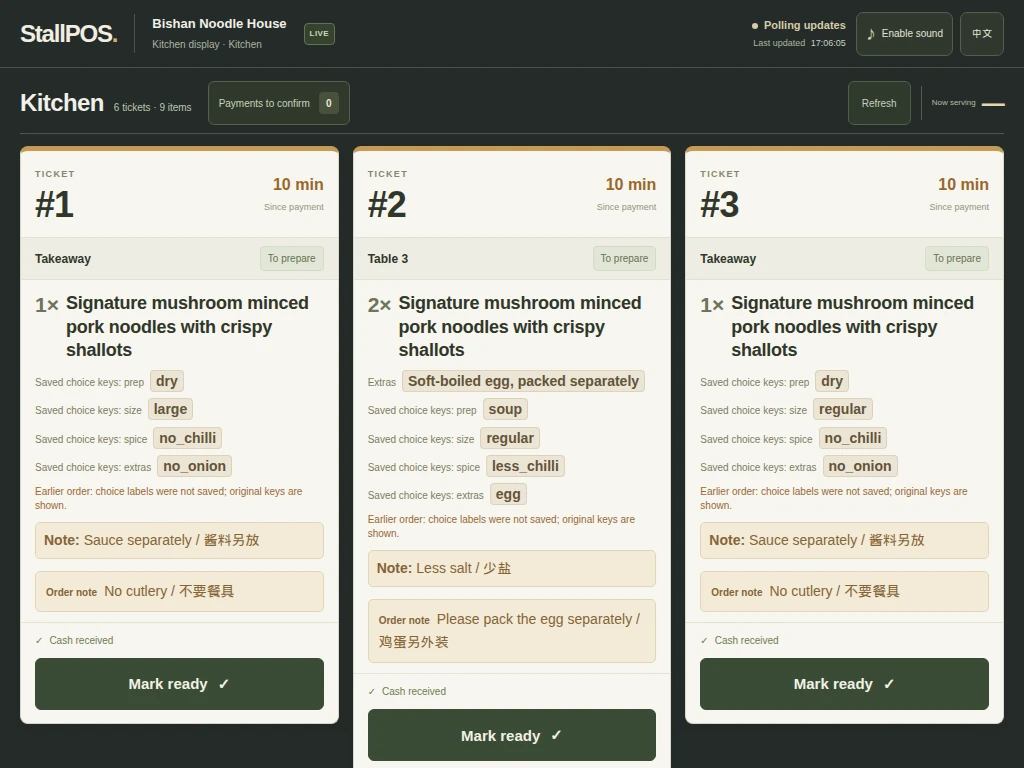1024x768 pixels.
Task: Click the Last updated 17:06:05 timestamp
Action: (x=799, y=43)
